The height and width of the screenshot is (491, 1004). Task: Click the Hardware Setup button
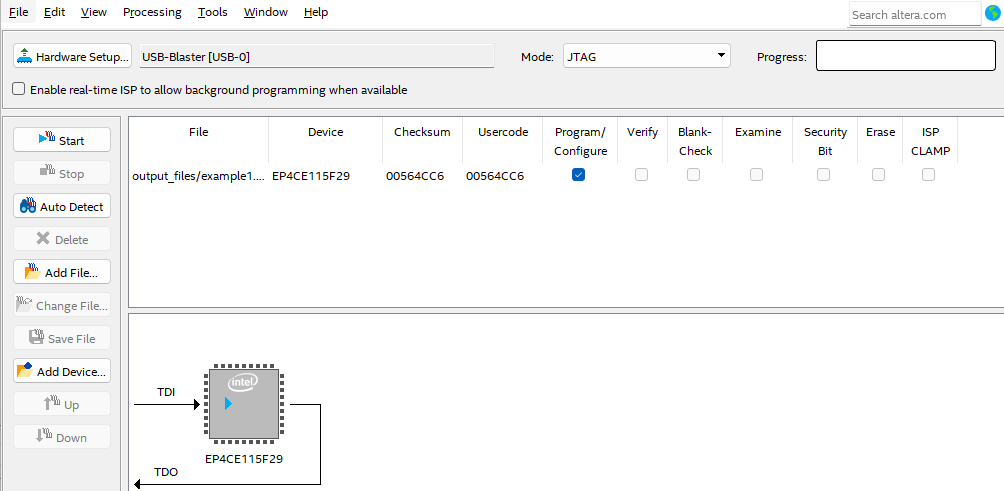point(72,56)
